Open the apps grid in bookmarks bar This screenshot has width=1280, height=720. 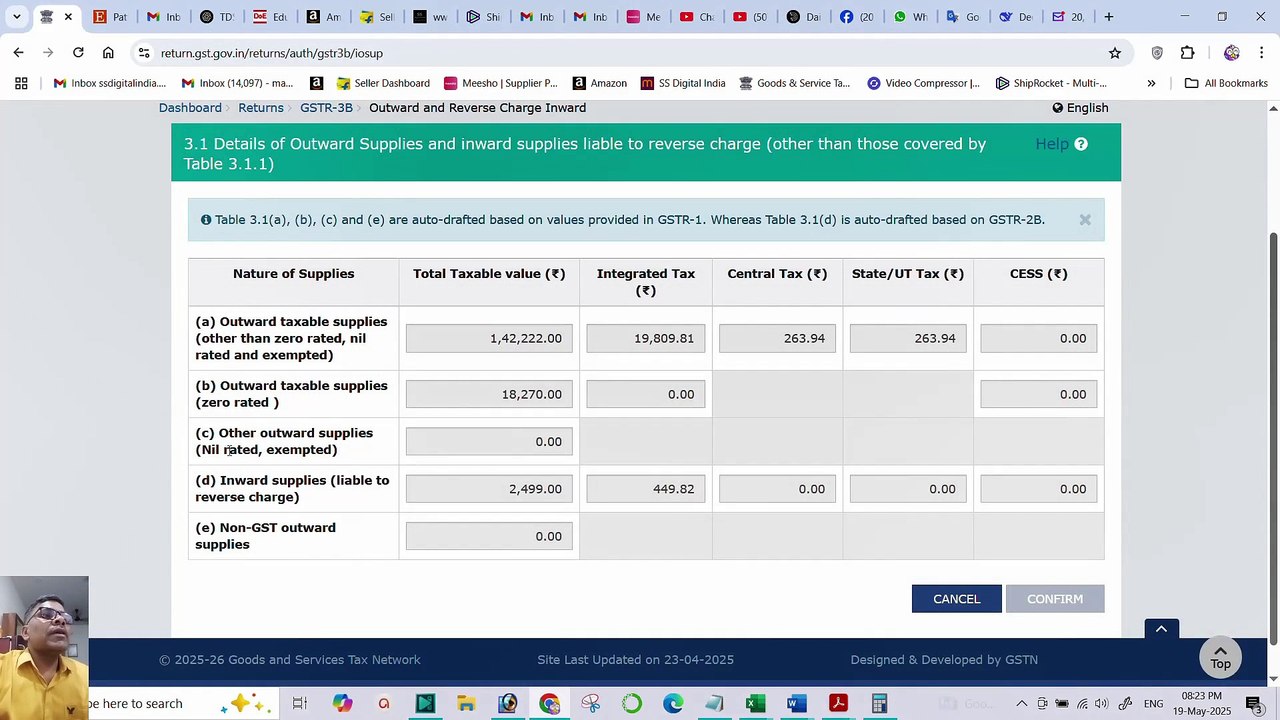point(21,83)
